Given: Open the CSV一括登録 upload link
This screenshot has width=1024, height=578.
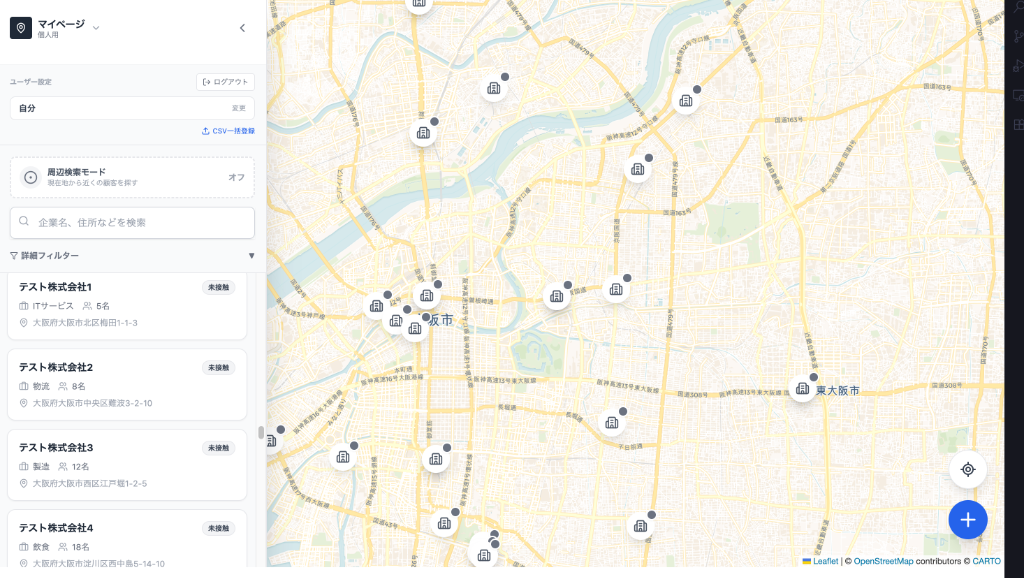Looking at the screenshot, I should tap(227, 130).
